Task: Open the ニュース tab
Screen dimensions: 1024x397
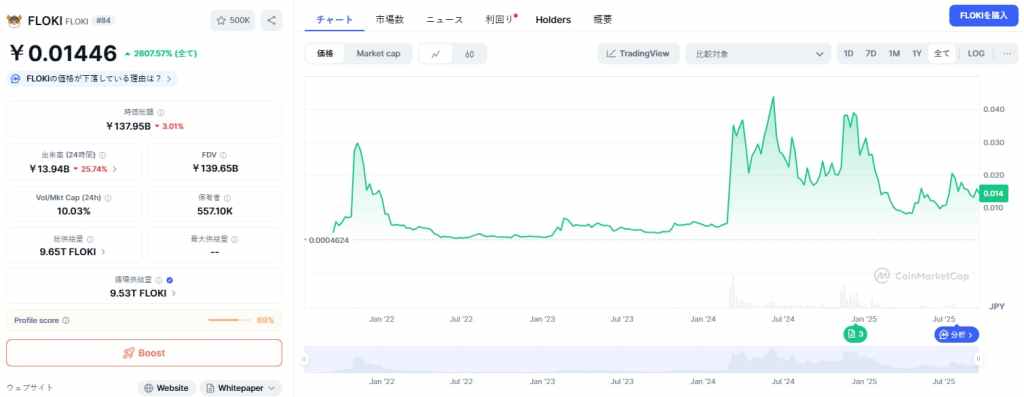Action: (x=445, y=20)
